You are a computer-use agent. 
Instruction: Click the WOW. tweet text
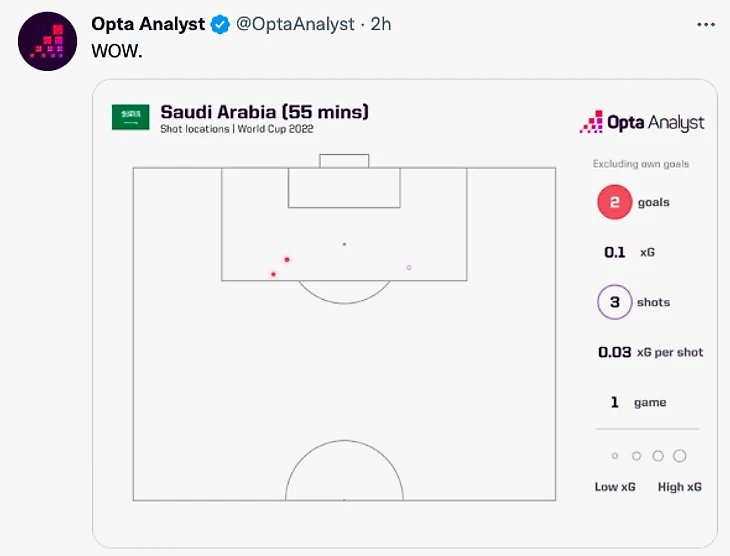coord(117,50)
